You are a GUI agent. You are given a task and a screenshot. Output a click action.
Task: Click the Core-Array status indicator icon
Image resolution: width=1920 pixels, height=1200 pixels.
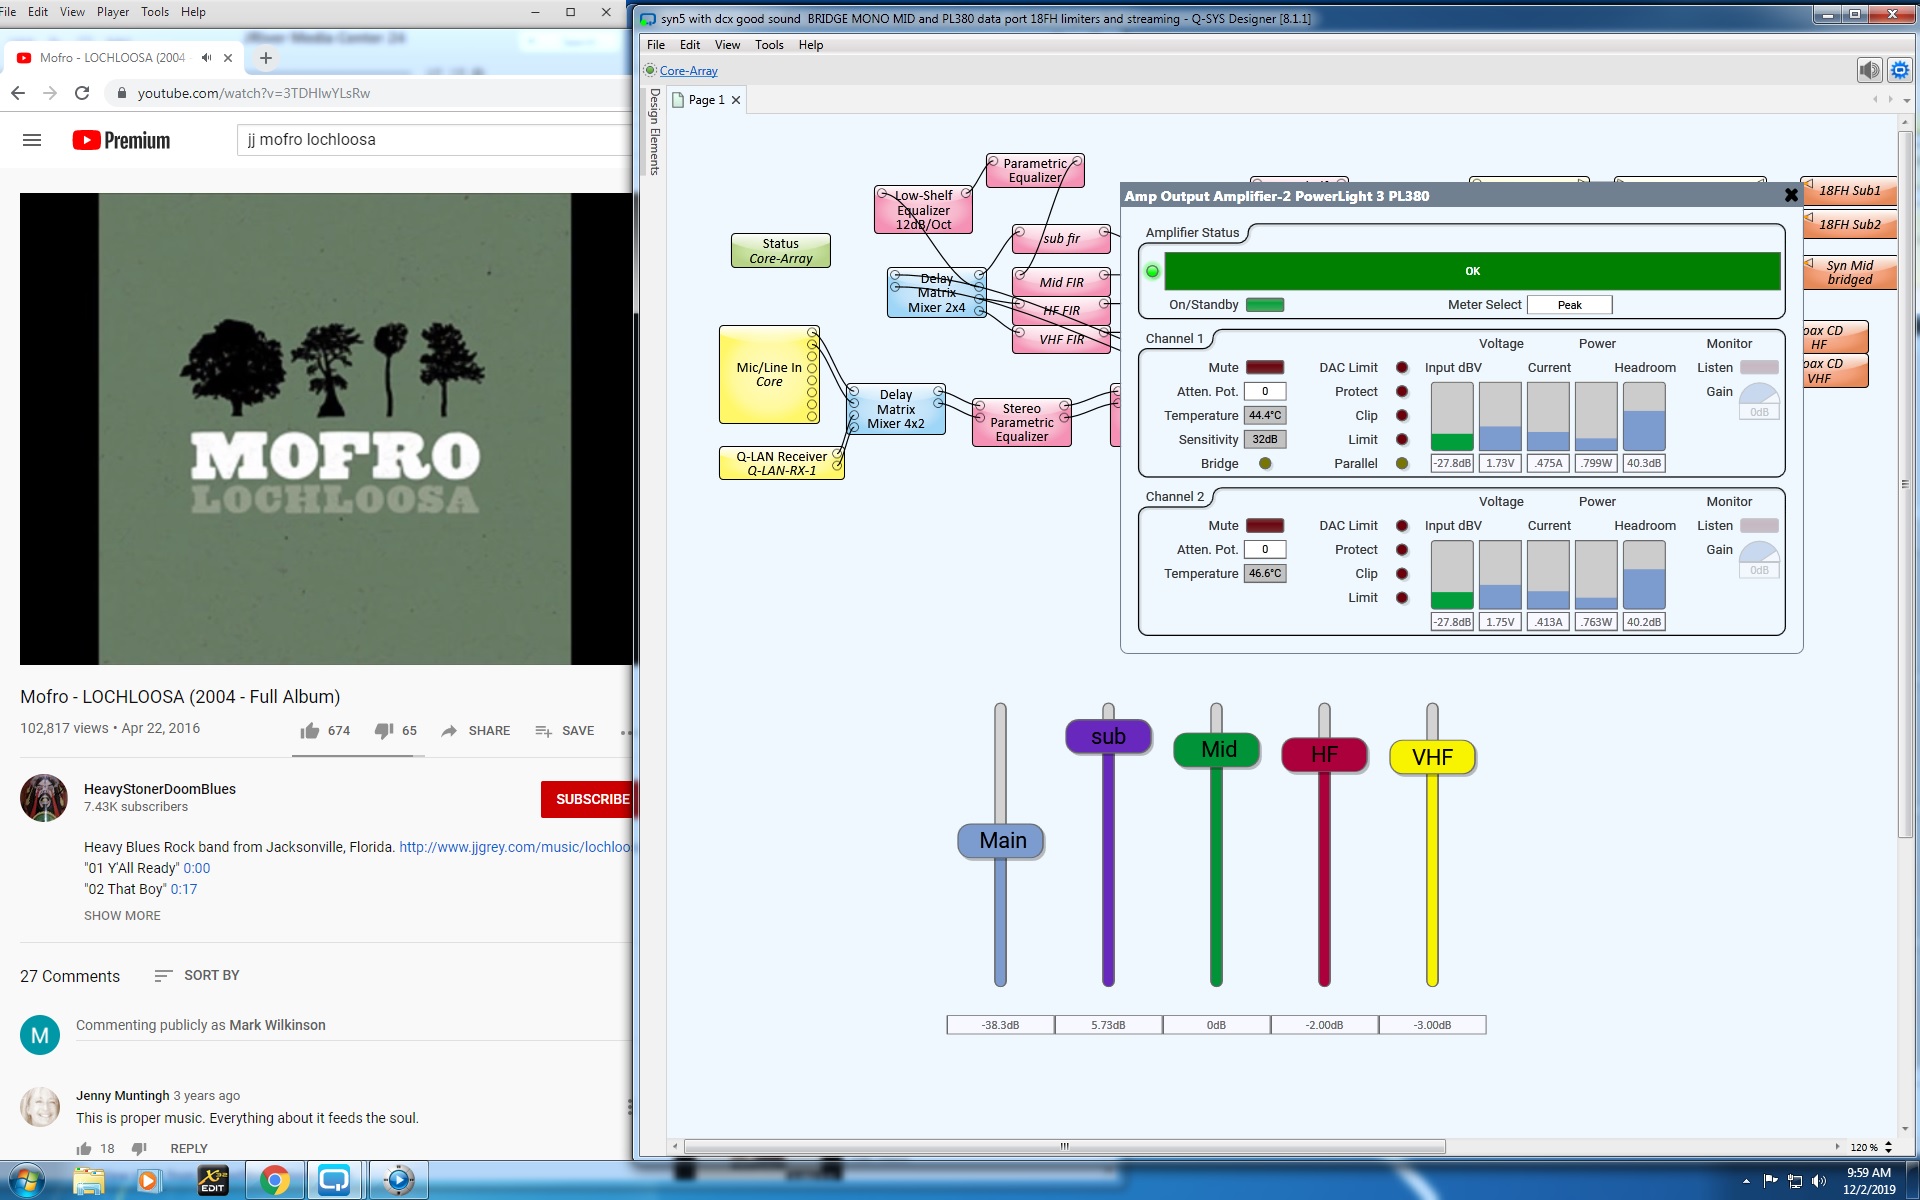coord(650,70)
